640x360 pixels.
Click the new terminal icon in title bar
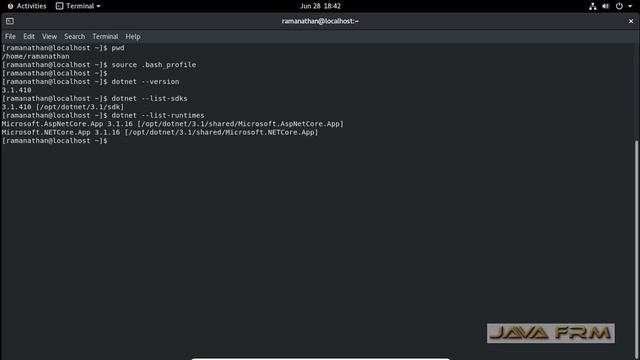coord(10,21)
